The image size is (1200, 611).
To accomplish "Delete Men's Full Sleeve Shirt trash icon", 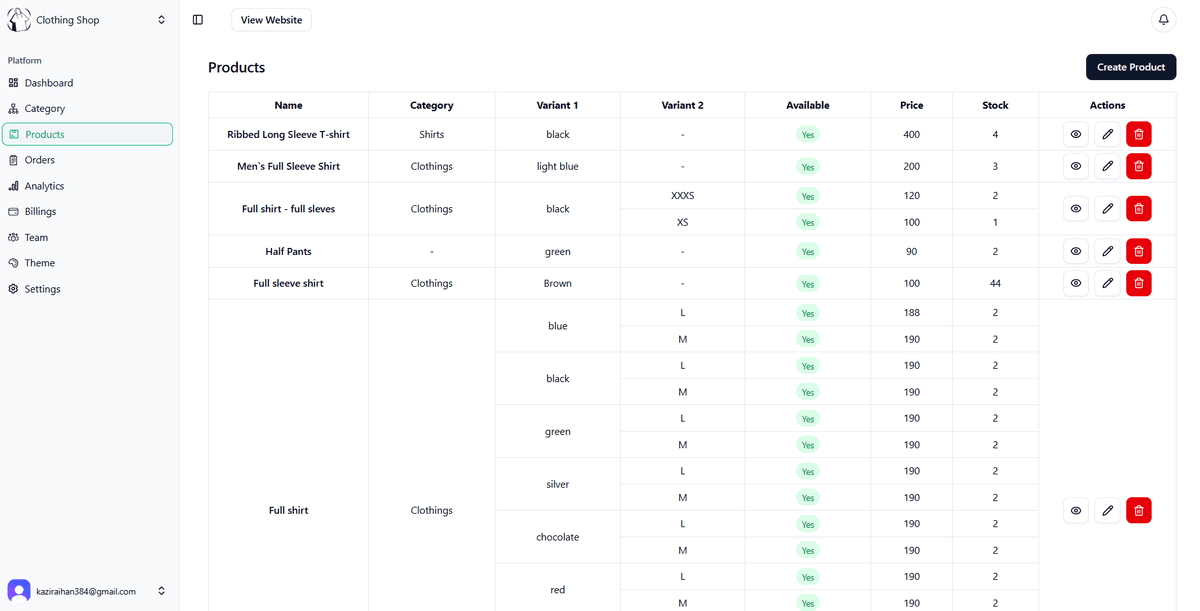I will [x=1139, y=166].
